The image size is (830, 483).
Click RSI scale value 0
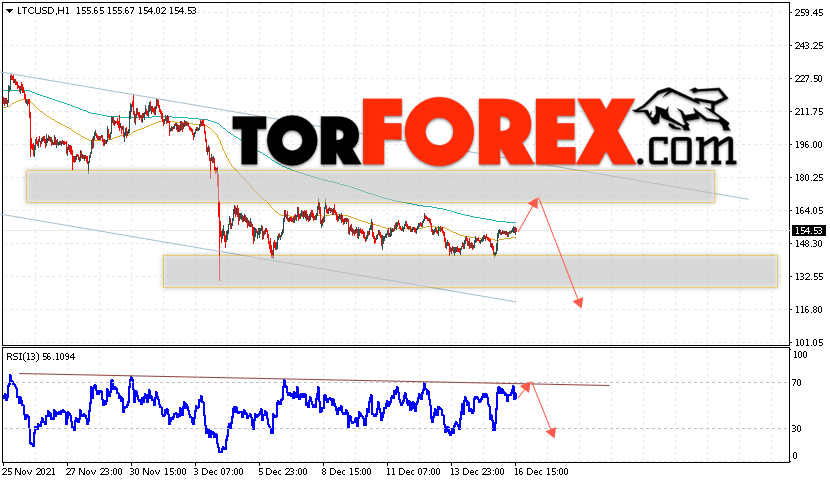(x=795, y=455)
